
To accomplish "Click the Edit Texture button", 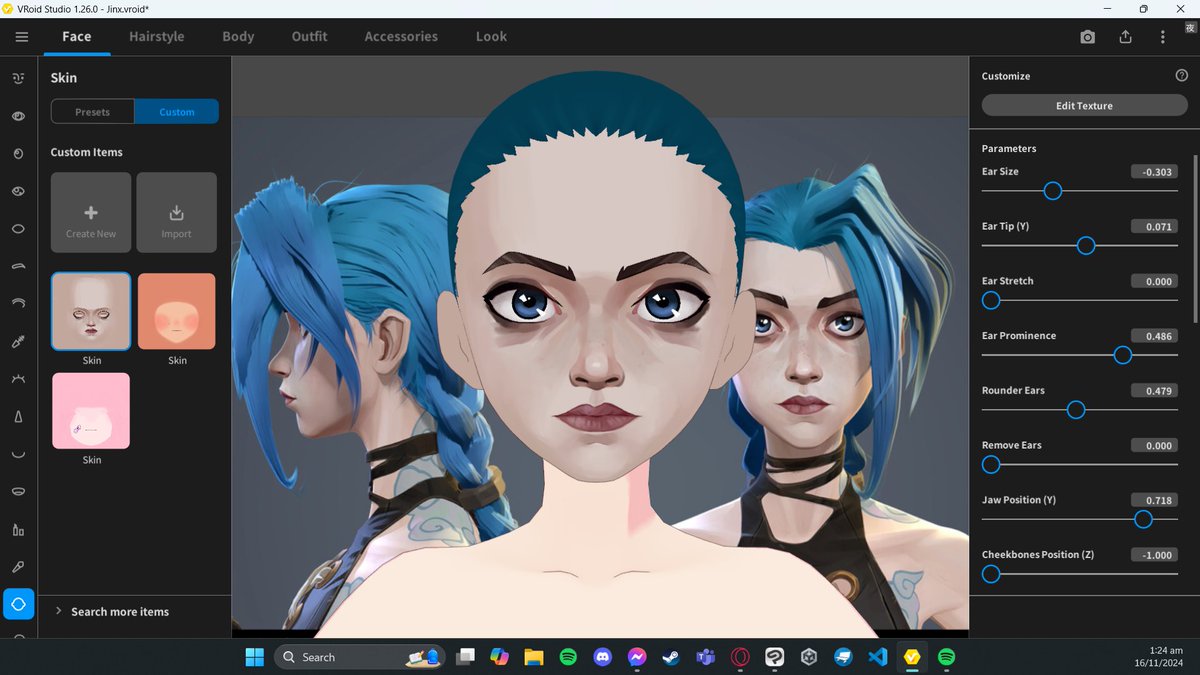I will [1084, 105].
